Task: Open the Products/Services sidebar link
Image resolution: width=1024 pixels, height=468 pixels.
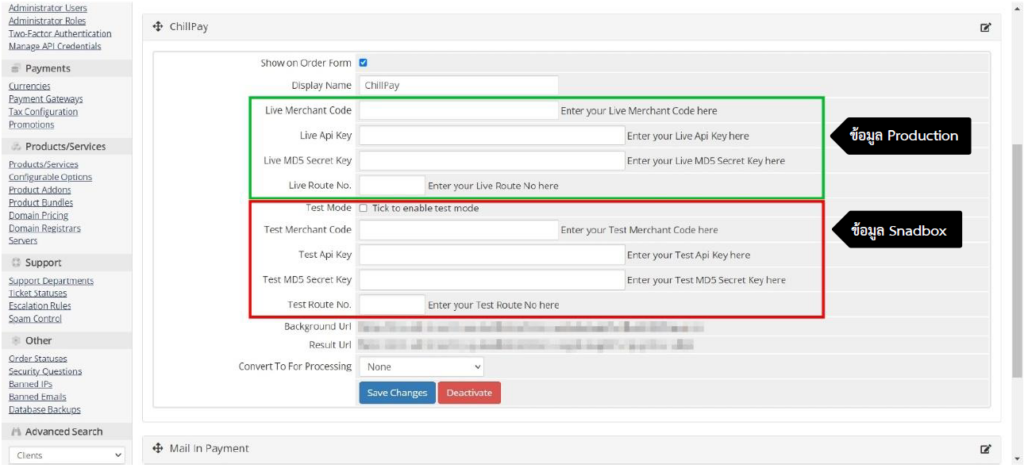Action: (x=43, y=164)
